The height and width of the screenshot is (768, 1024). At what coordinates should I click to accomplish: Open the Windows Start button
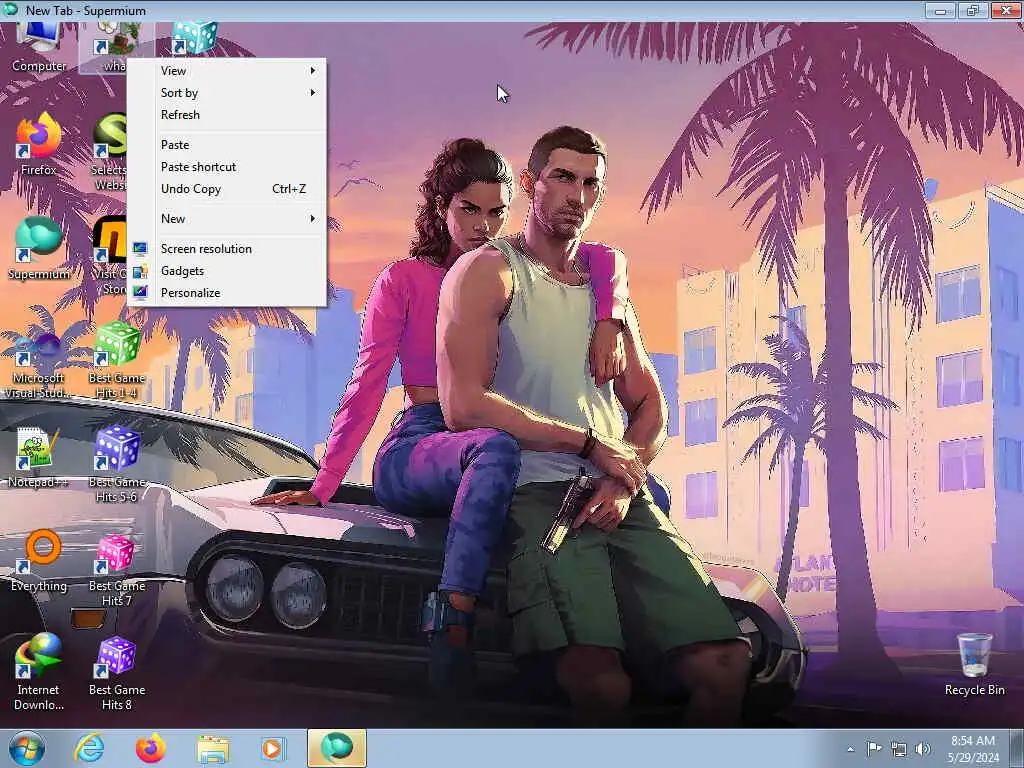(x=27, y=748)
